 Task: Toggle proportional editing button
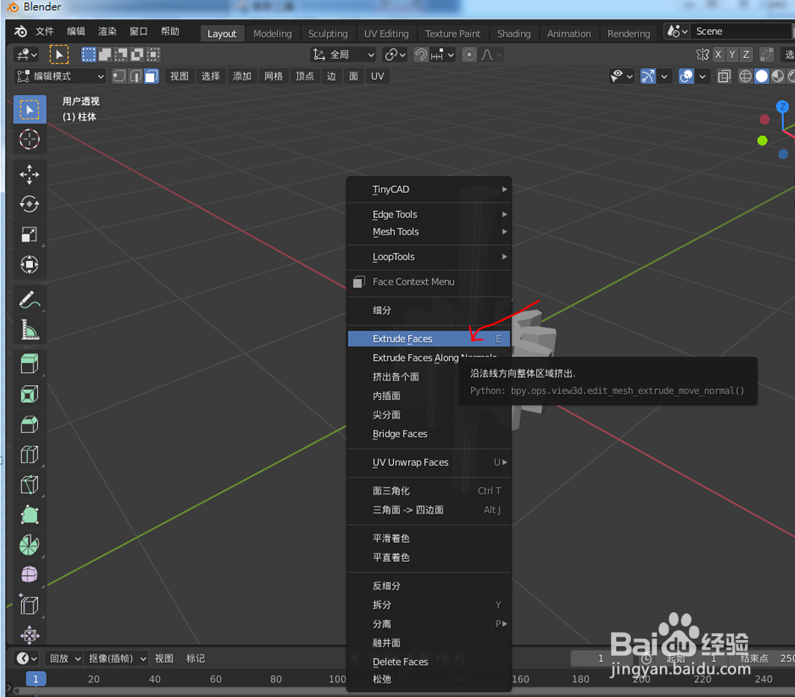tap(469, 54)
